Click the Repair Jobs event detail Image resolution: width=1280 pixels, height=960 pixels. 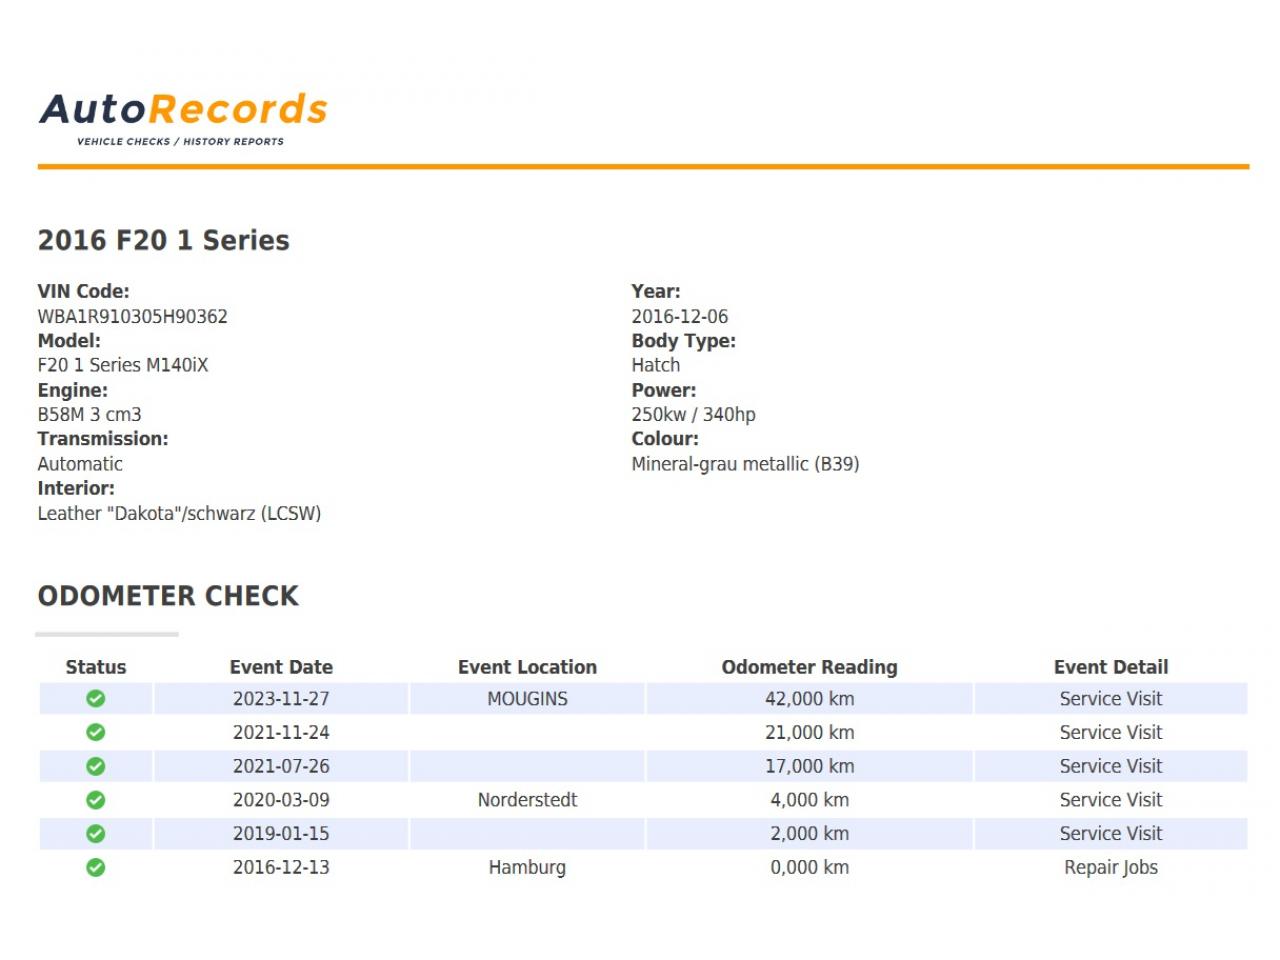1110,868
